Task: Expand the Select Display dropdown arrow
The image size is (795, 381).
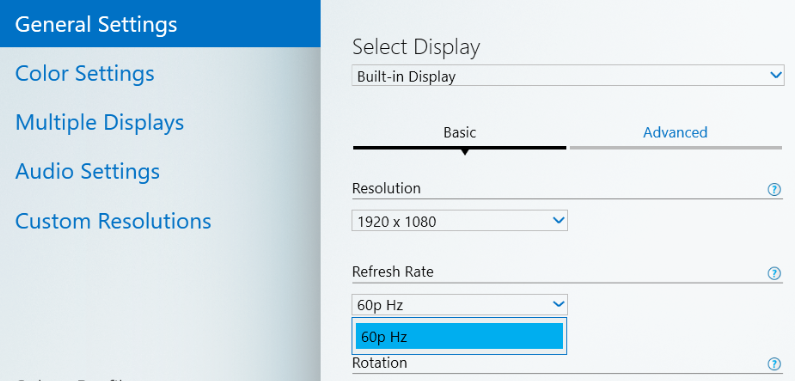Action: point(776,76)
